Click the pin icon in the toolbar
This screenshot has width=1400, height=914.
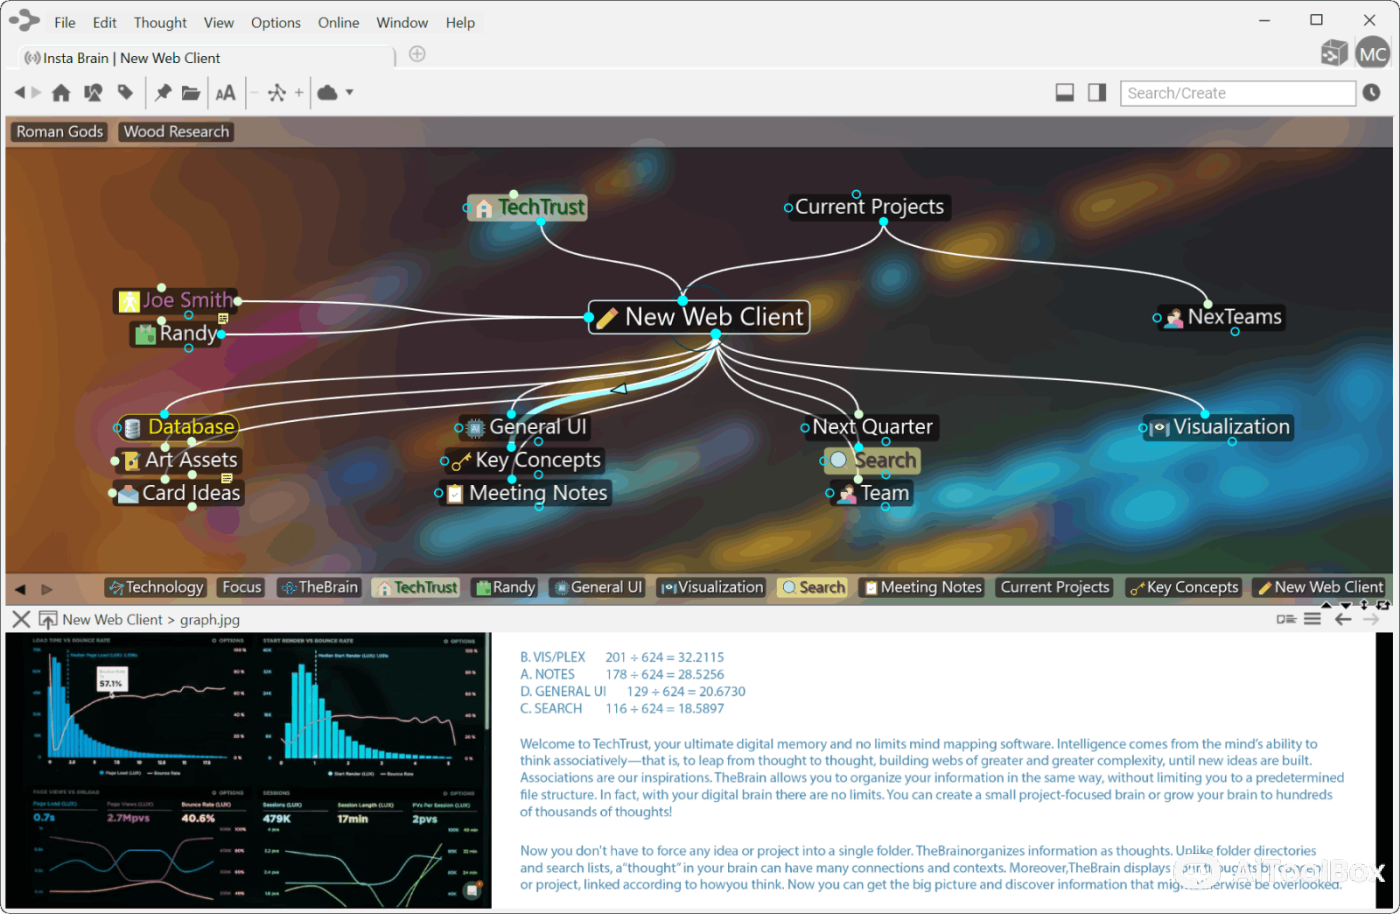(162, 93)
